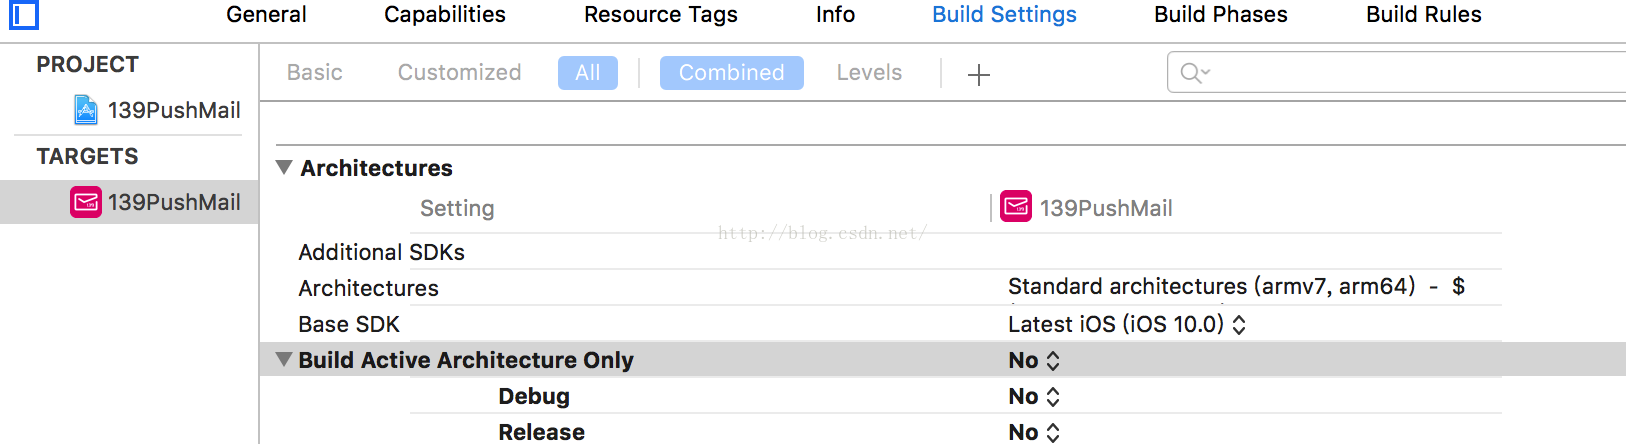This screenshot has height=444, width=1626.
Task: Open the Build Phases tab
Action: (x=1221, y=15)
